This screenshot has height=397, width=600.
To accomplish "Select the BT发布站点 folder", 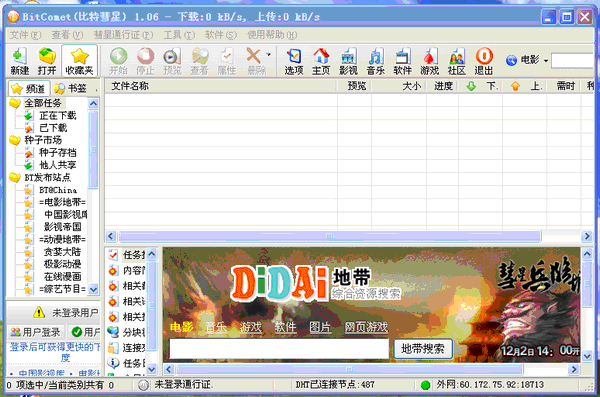I will pos(47,178).
